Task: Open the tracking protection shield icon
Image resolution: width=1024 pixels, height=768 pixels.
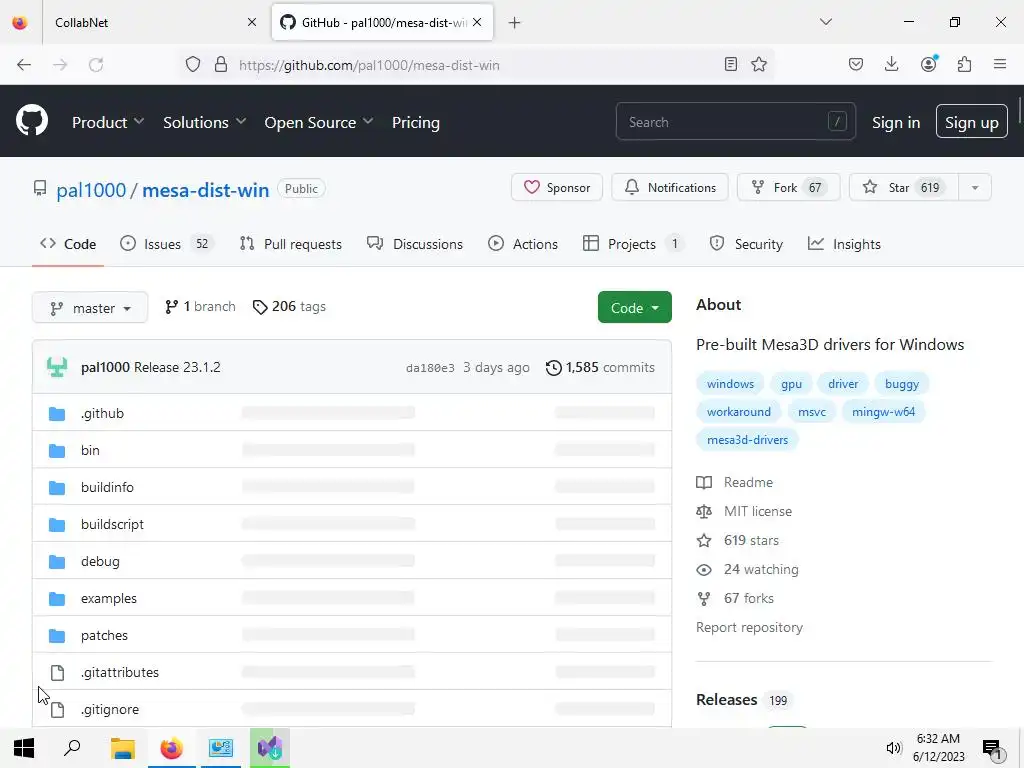Action: (x=193, y=65)
